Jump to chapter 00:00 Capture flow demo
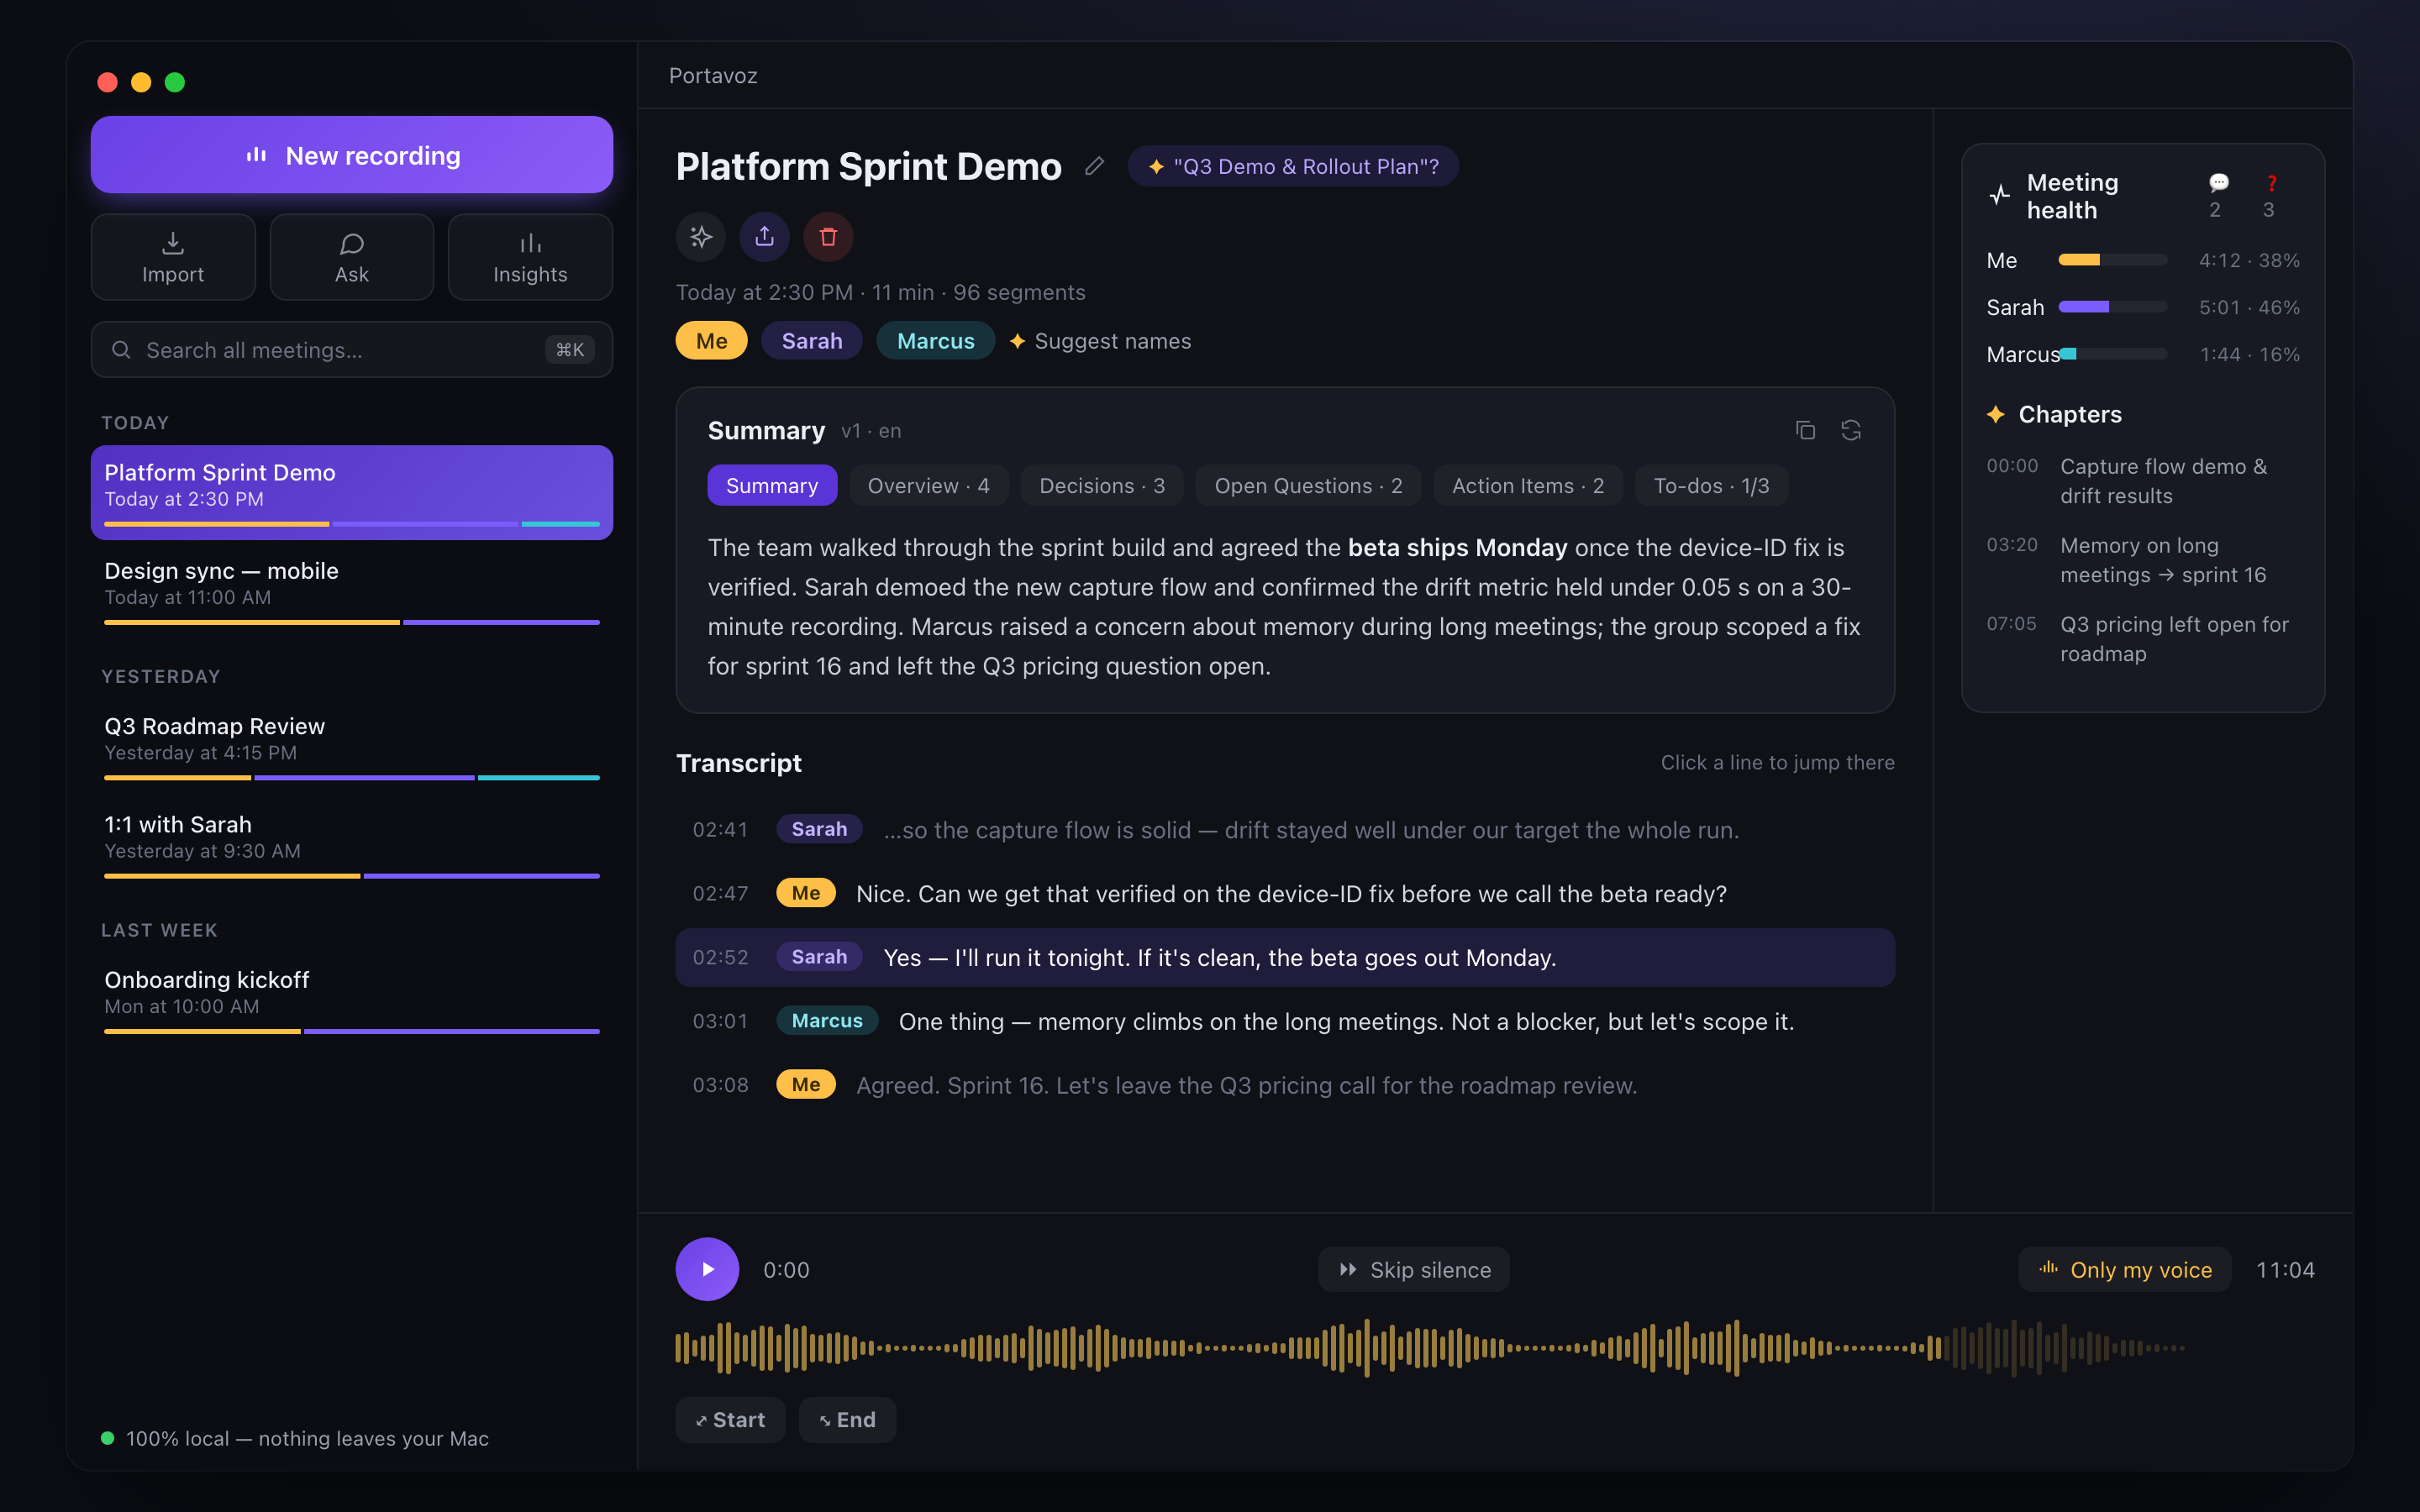Screen dimensions: 2420x1512 click(x=2143, y=481)
